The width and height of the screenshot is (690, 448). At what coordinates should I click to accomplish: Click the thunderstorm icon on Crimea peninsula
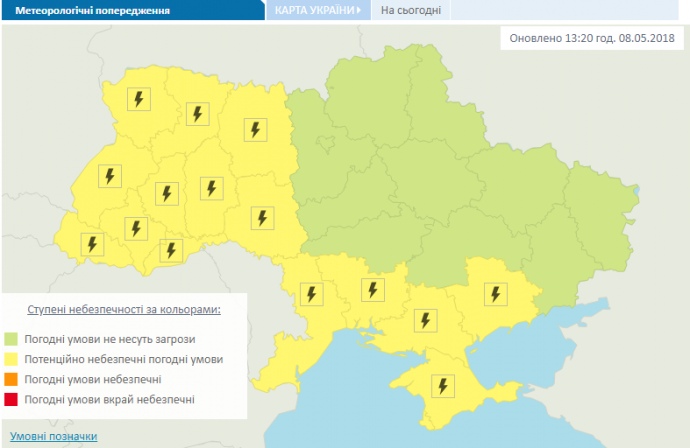point(441,385)
